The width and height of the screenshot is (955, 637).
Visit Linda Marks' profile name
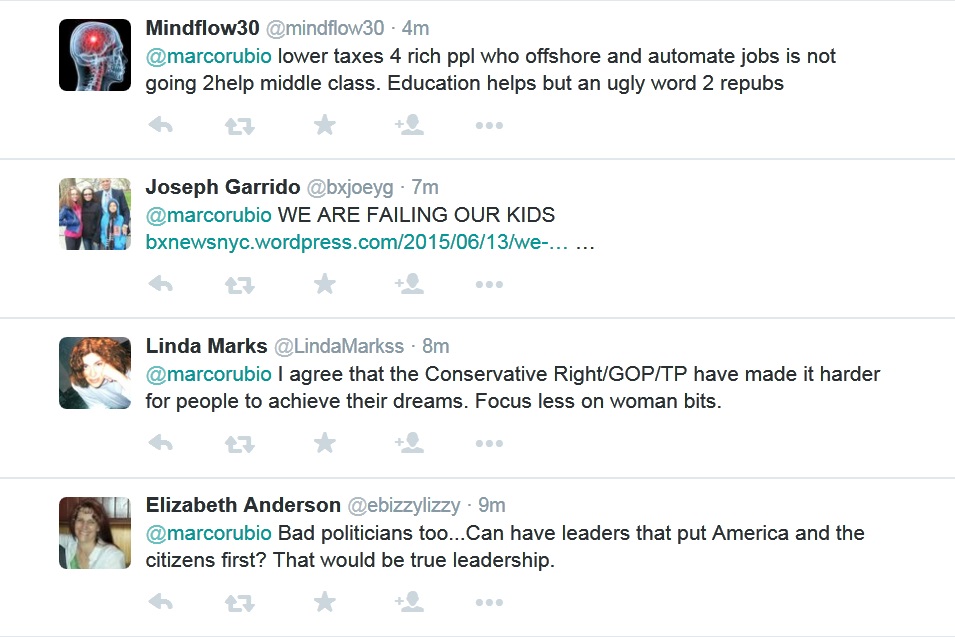207,347
